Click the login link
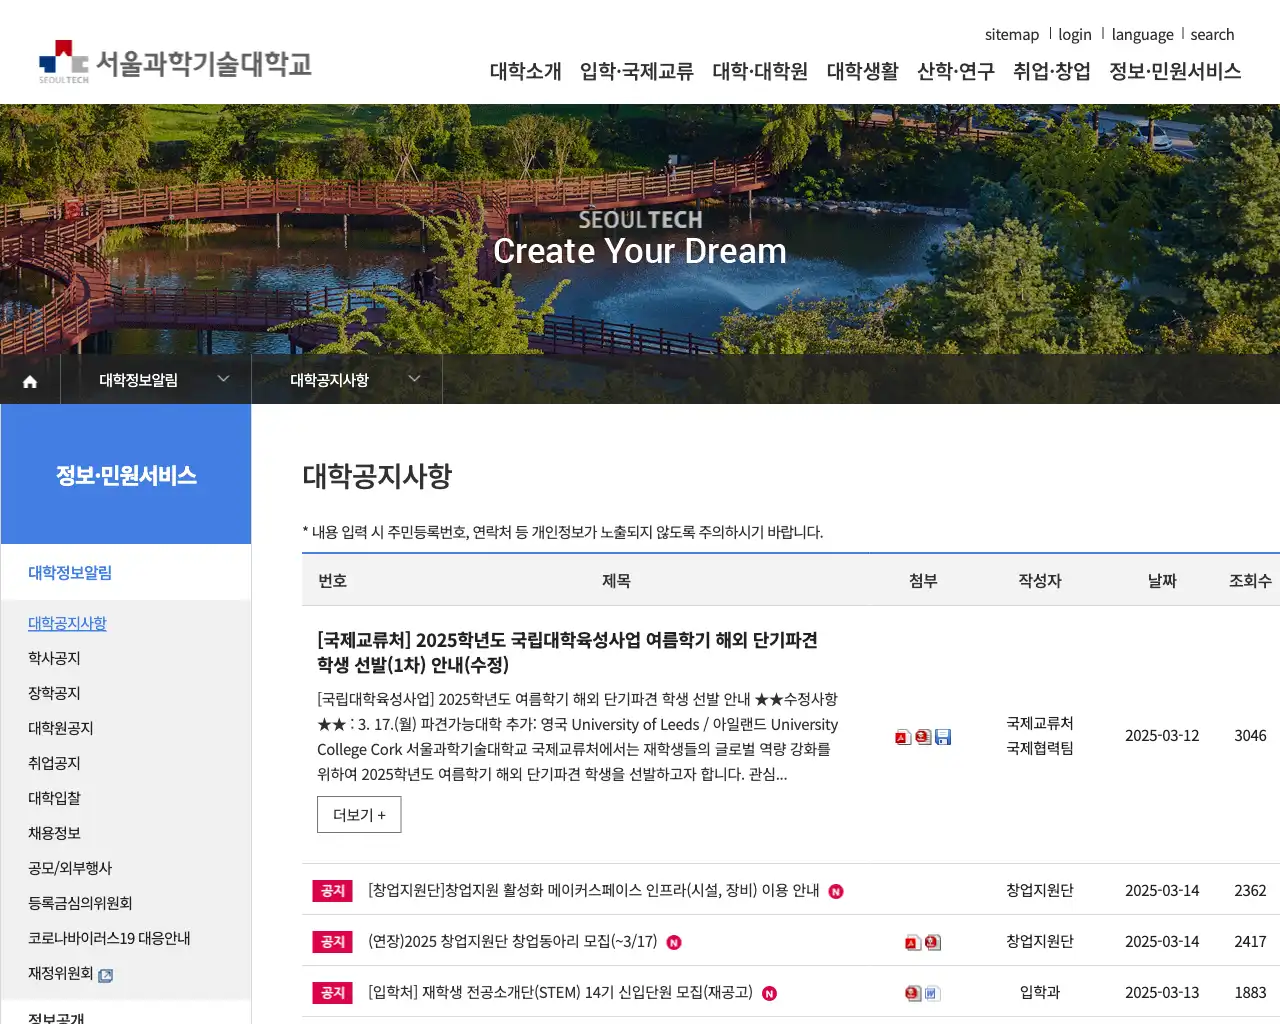Viewport: 1280px width, 1024px height. click(1075, 34)
